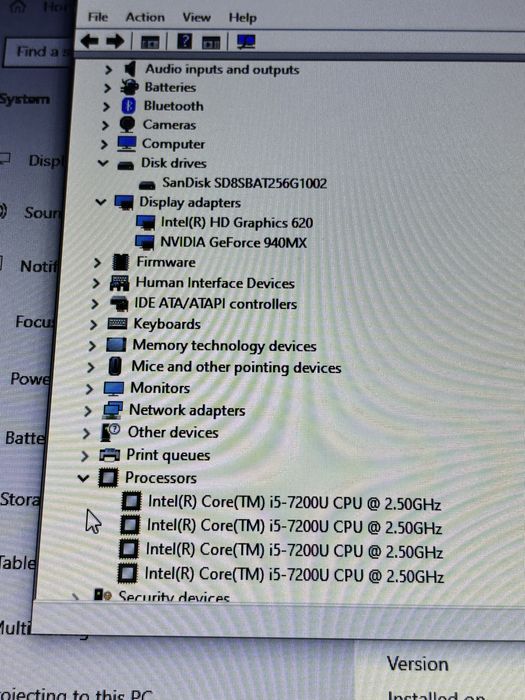The width and height of the screenshot is (525, 700).
Task: Click the Bluetooth logo icon
Action: tap(129, 106)
